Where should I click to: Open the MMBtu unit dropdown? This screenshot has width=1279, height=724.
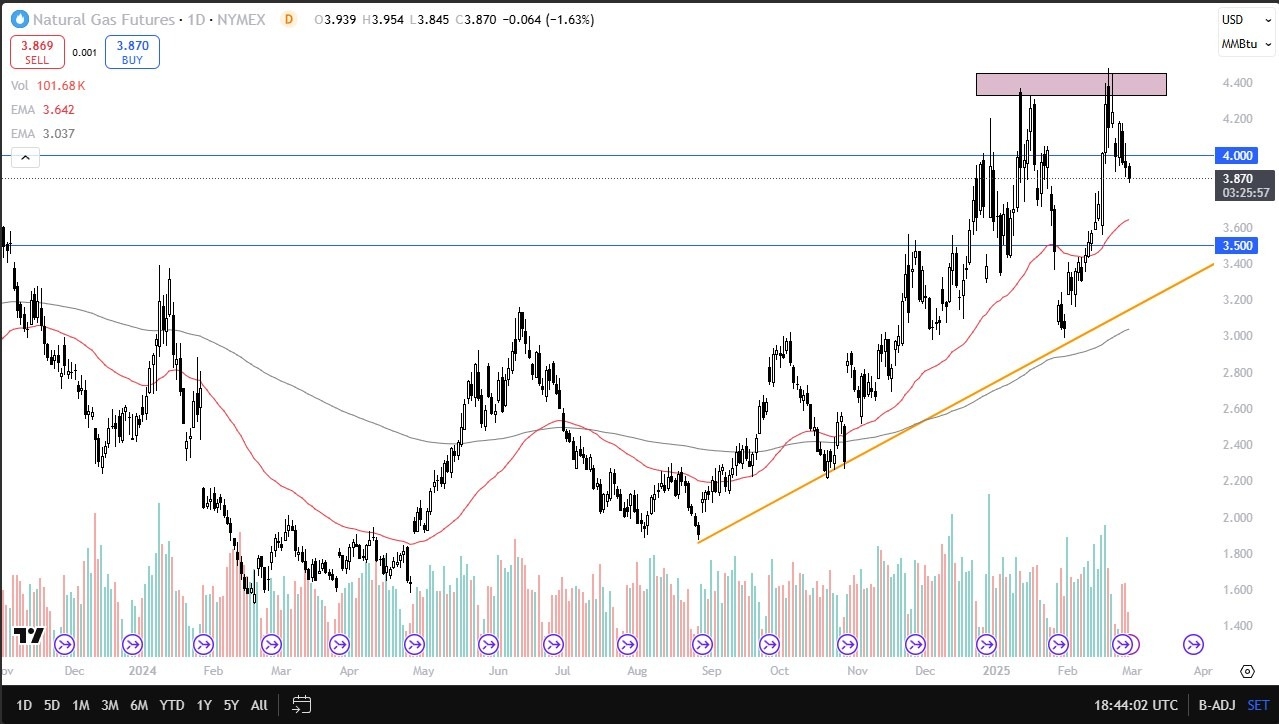pyautogui.click(x=1244, y=45)
